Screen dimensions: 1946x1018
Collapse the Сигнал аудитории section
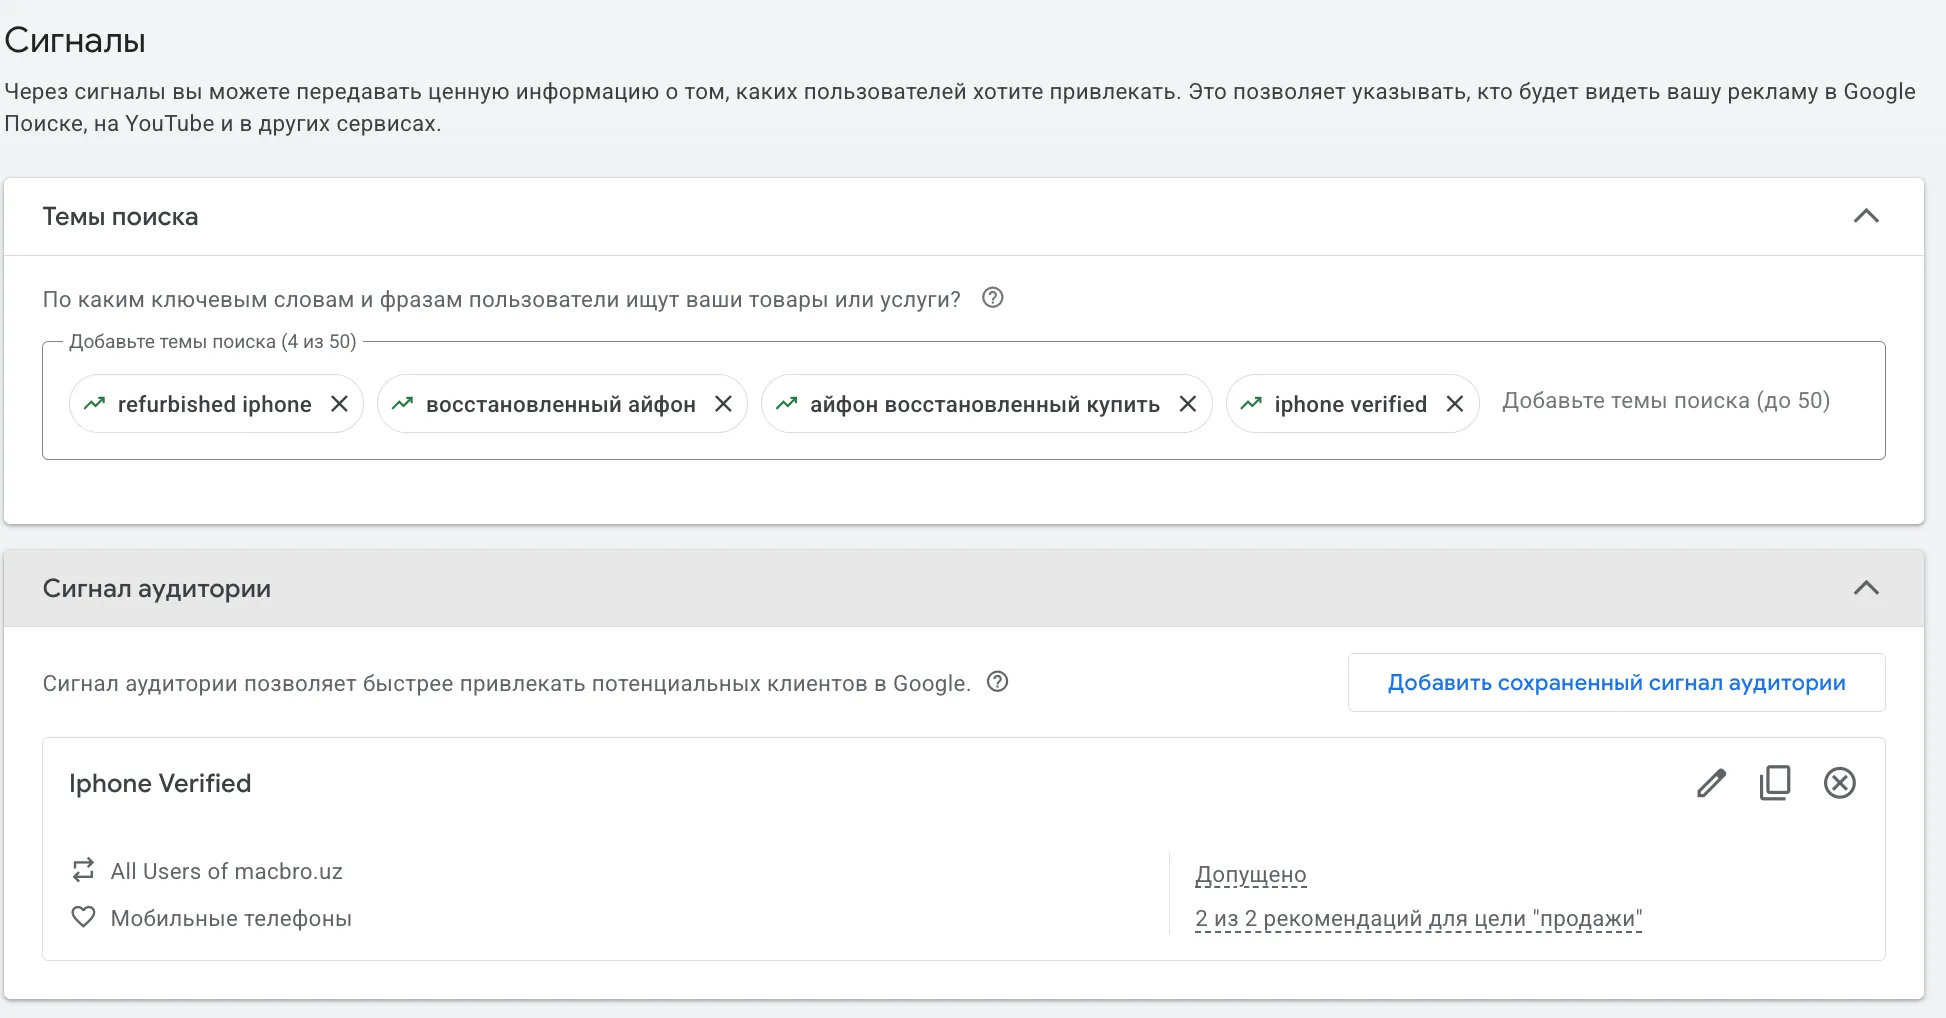[x=1866, y=588]
